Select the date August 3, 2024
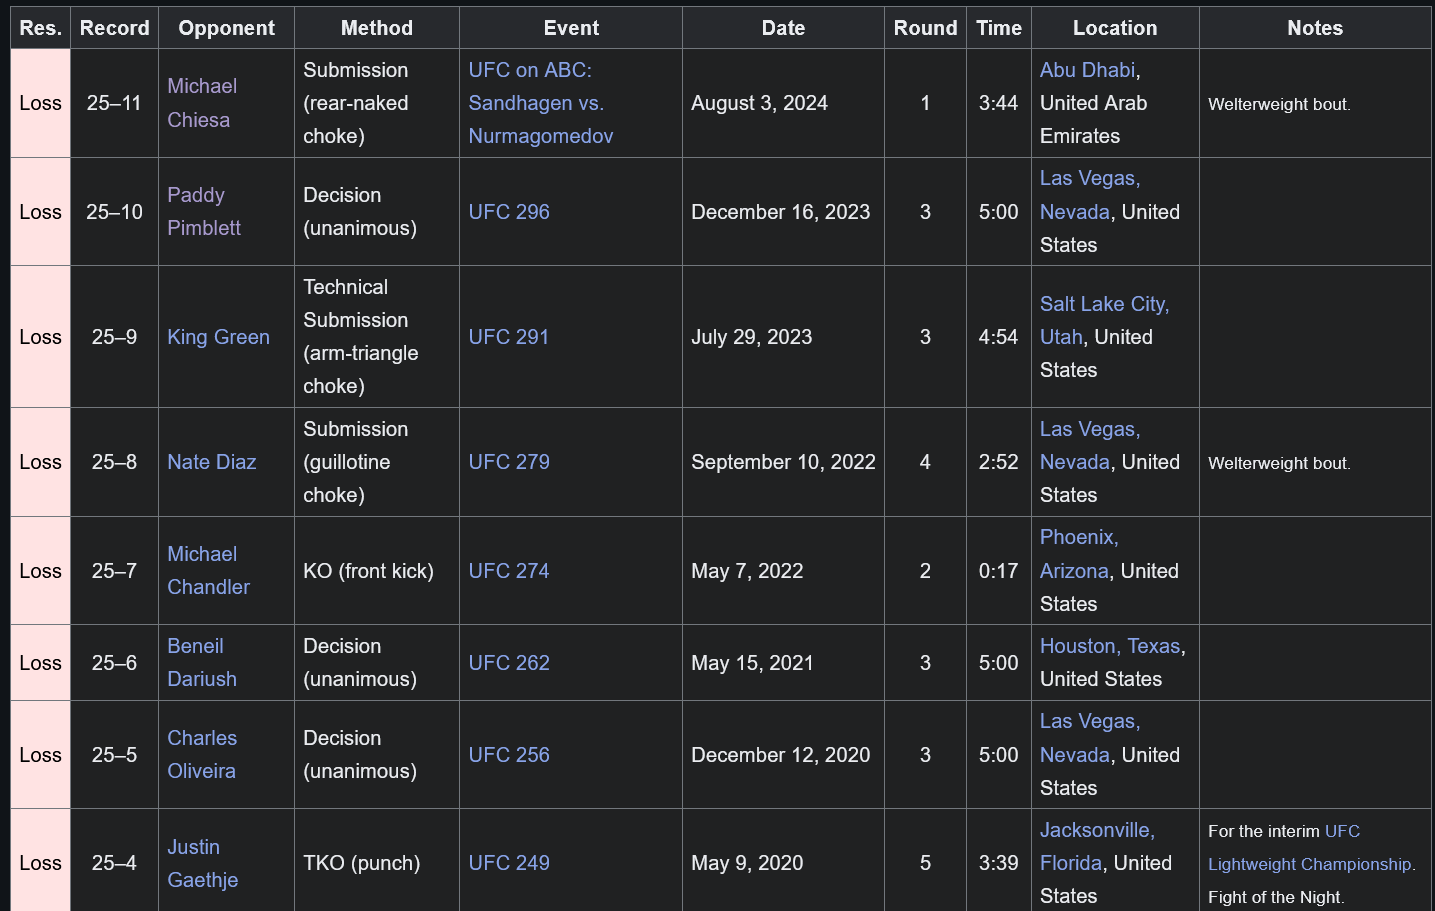This screenshot has width=1435, height=911. [759, 103]
